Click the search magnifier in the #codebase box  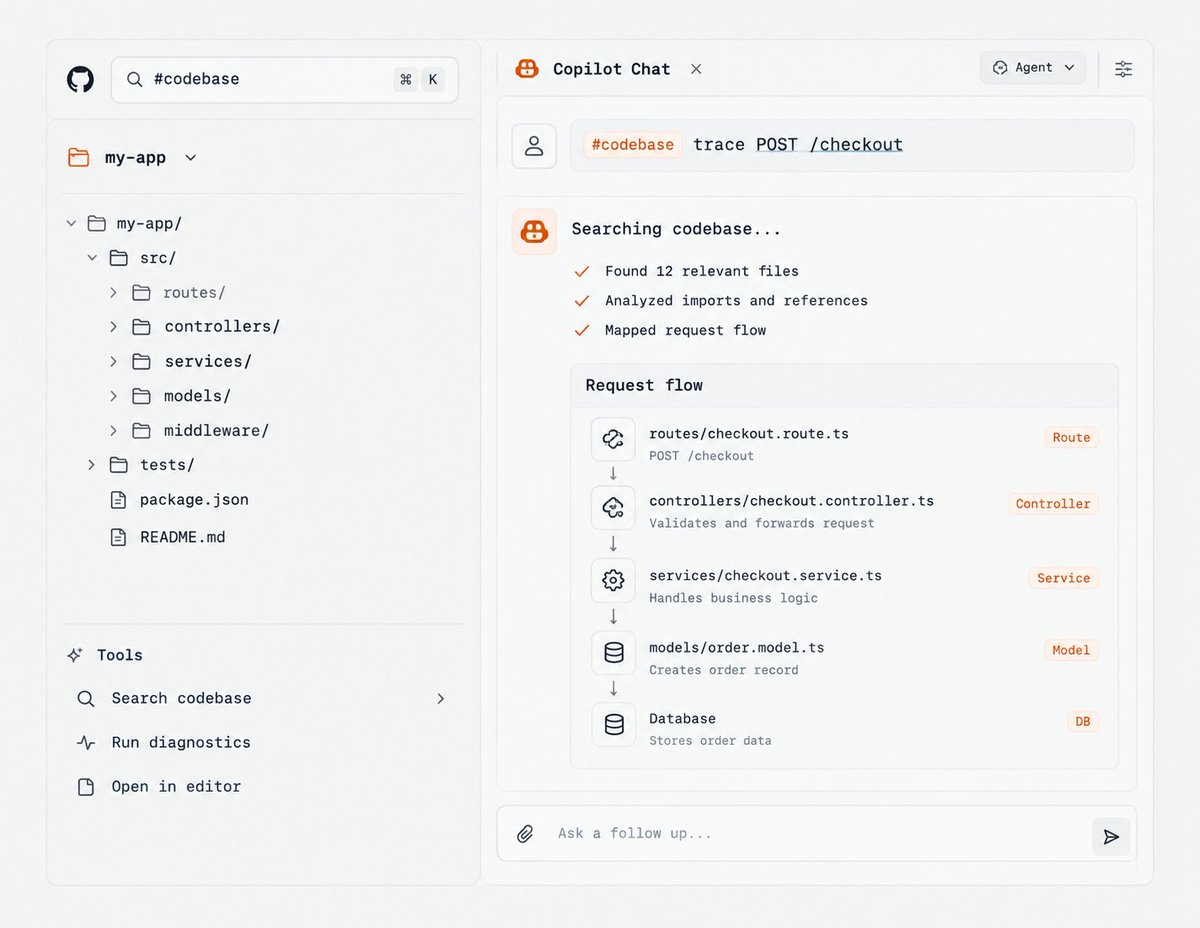coord(134,79)
